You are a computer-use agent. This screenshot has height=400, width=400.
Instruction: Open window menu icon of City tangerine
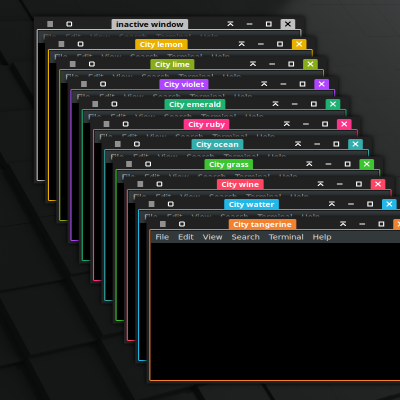(x=163, y=224)
